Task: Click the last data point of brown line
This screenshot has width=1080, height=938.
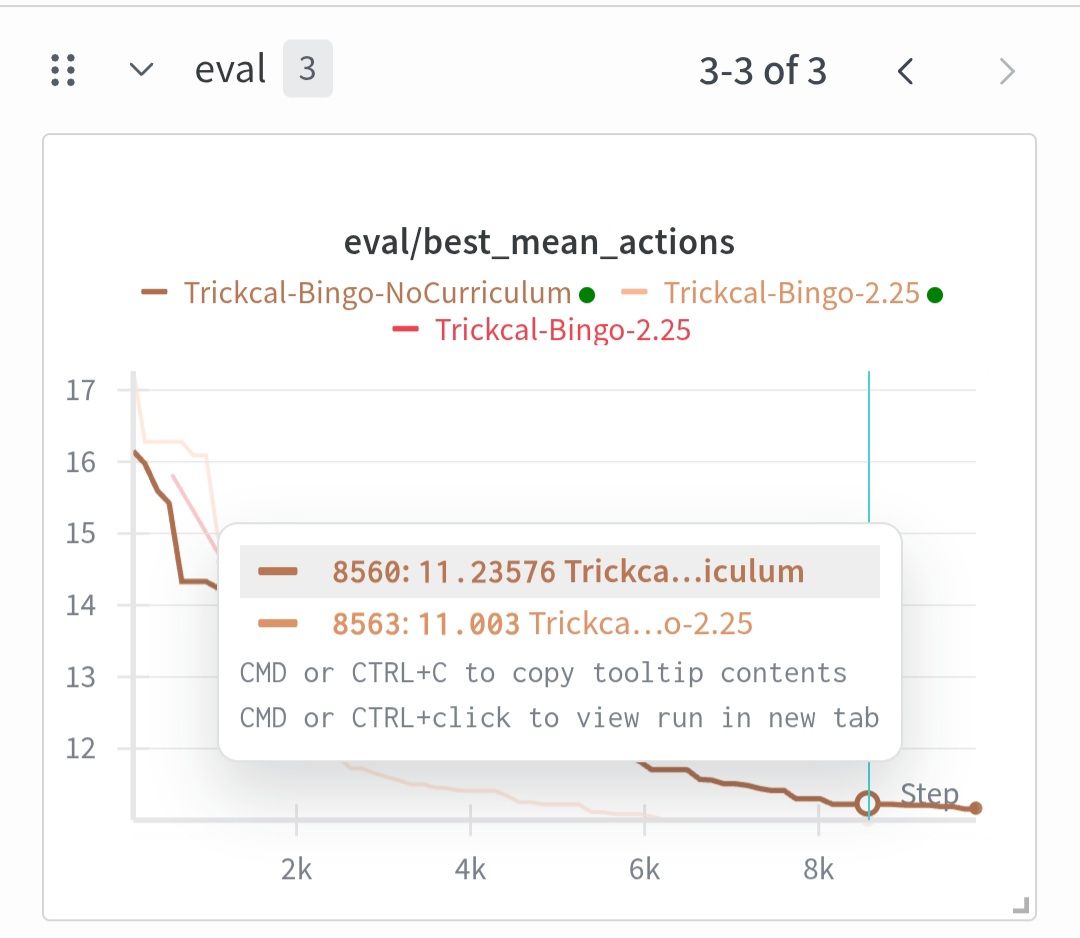Action: [976, 808]
